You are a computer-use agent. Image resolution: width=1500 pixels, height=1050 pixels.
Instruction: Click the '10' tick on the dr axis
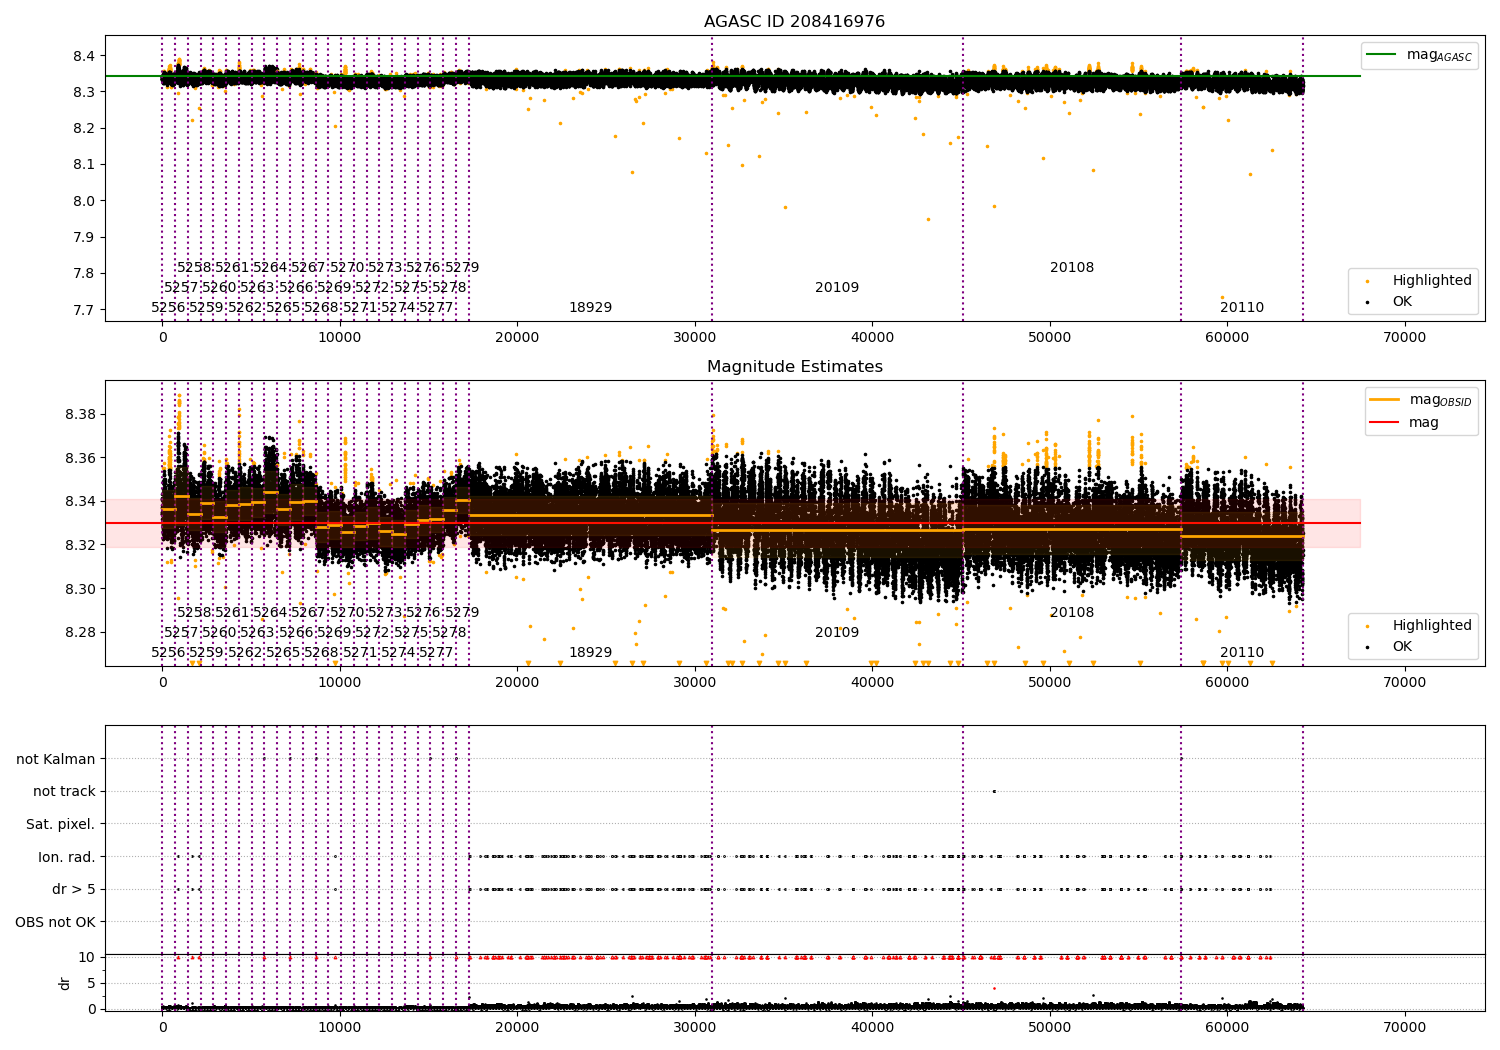[x=87, y=957]
